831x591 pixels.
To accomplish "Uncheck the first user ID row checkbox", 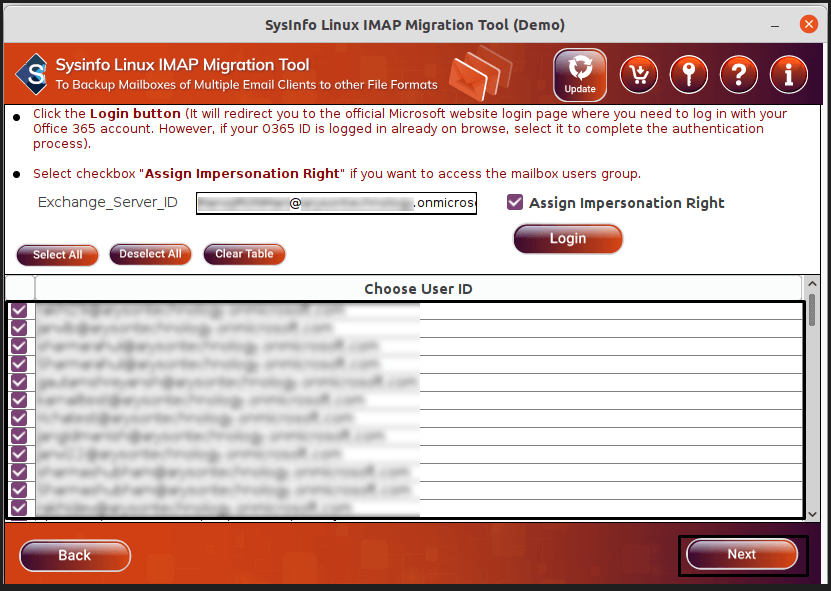I will coord(19,310).
